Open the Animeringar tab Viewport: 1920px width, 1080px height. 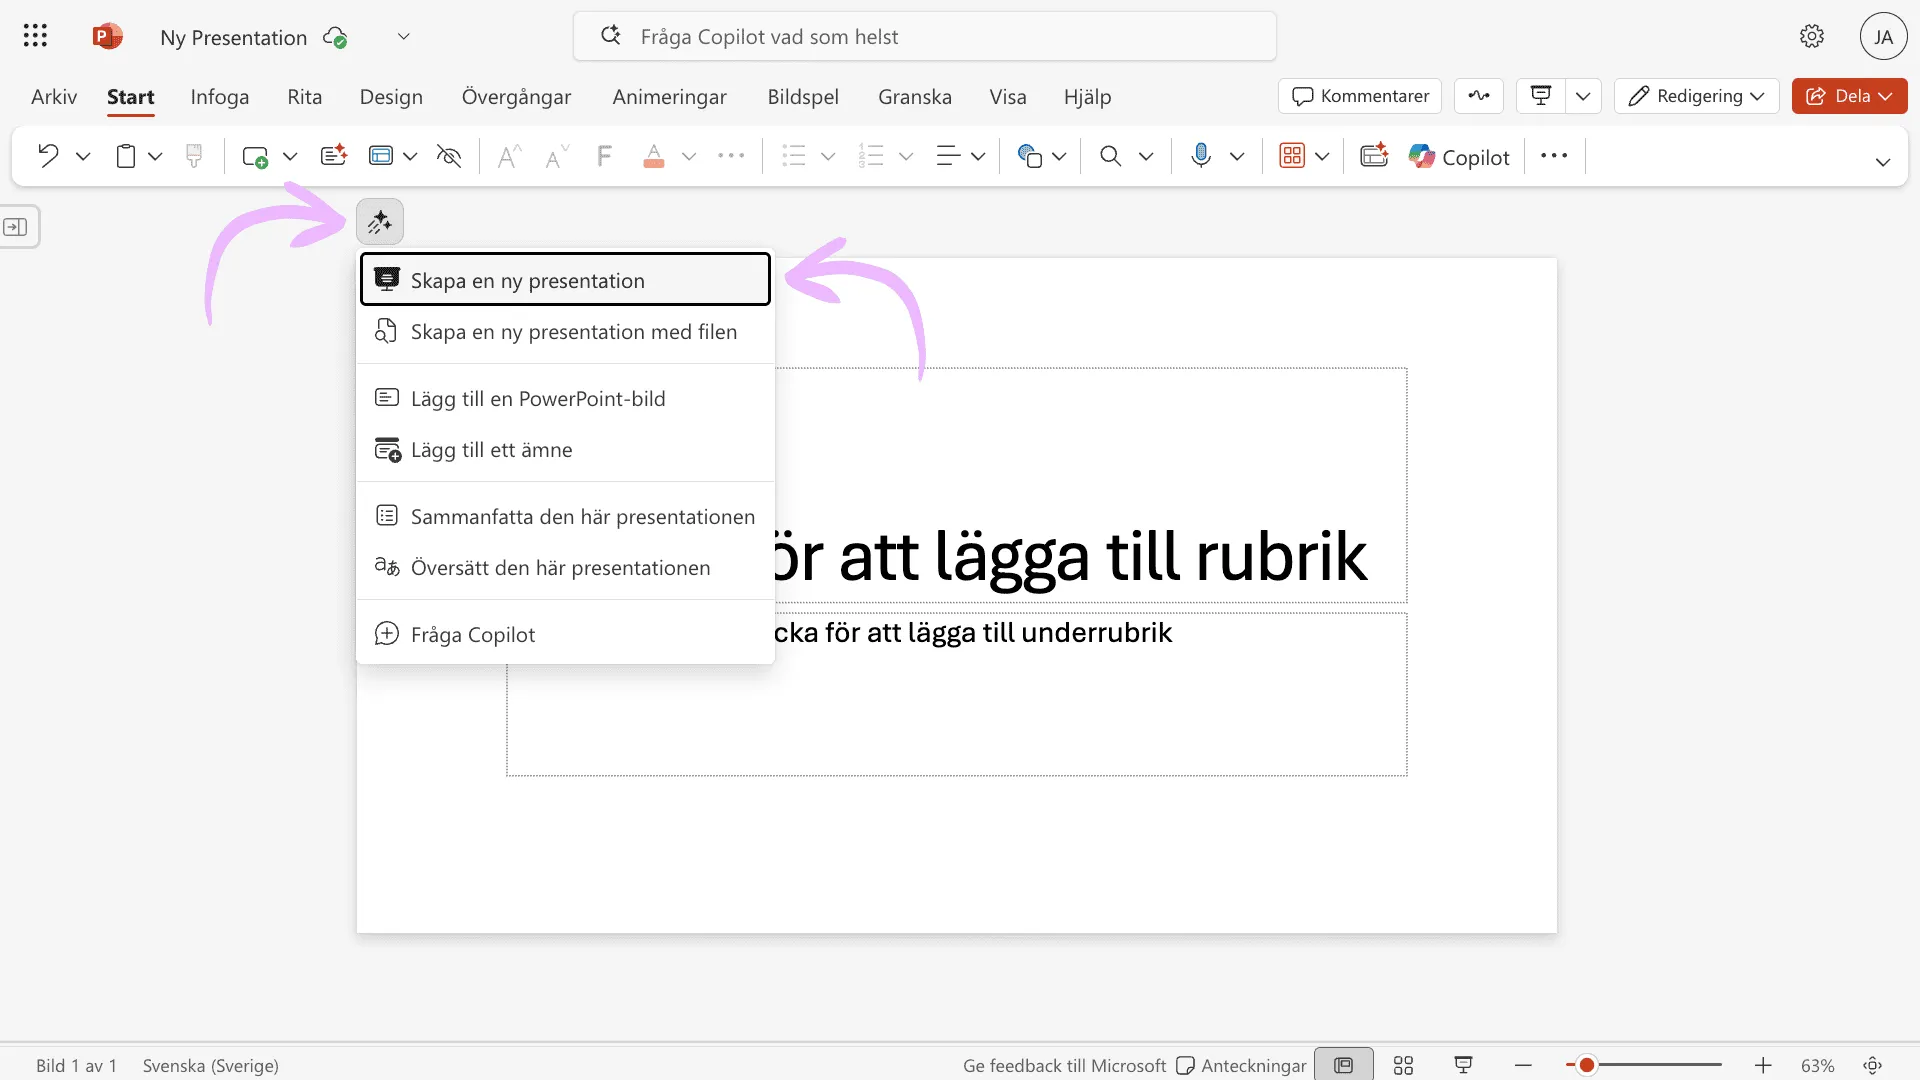tap(669, 97)
